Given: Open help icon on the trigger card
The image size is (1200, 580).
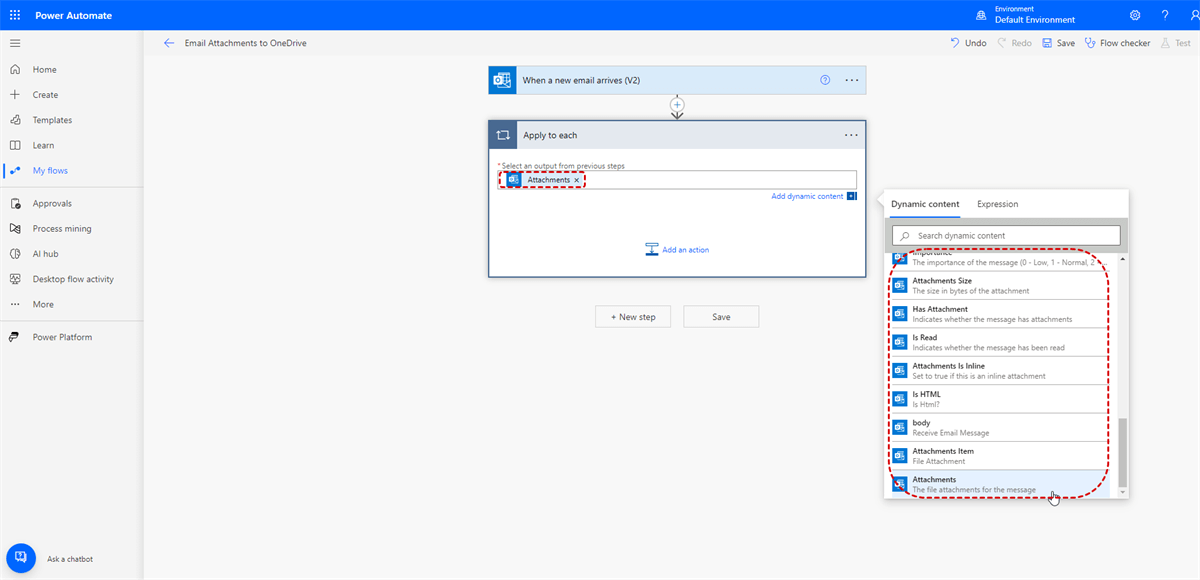Looking at the screenshot, I should (825, 80).
